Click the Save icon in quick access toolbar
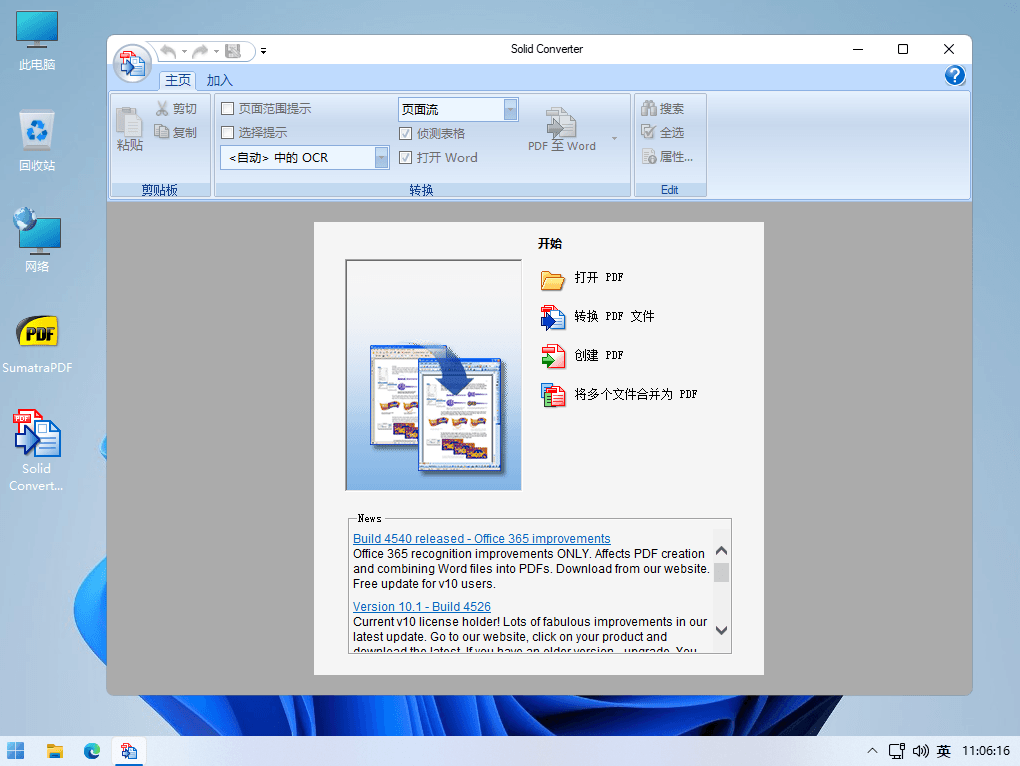The width and height of the screenshot is (1020, 766). click(x=233, y=51)
